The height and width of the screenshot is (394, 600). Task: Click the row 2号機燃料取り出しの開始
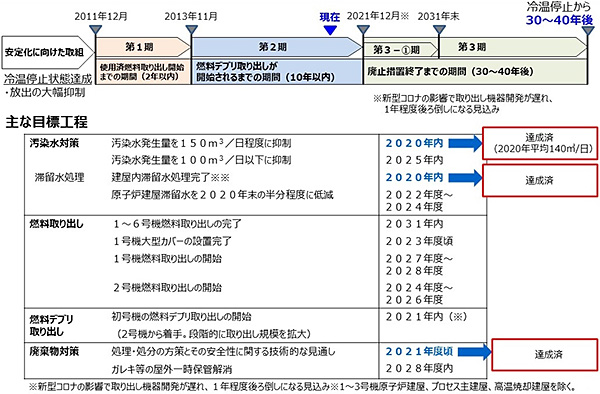point(168,287)
